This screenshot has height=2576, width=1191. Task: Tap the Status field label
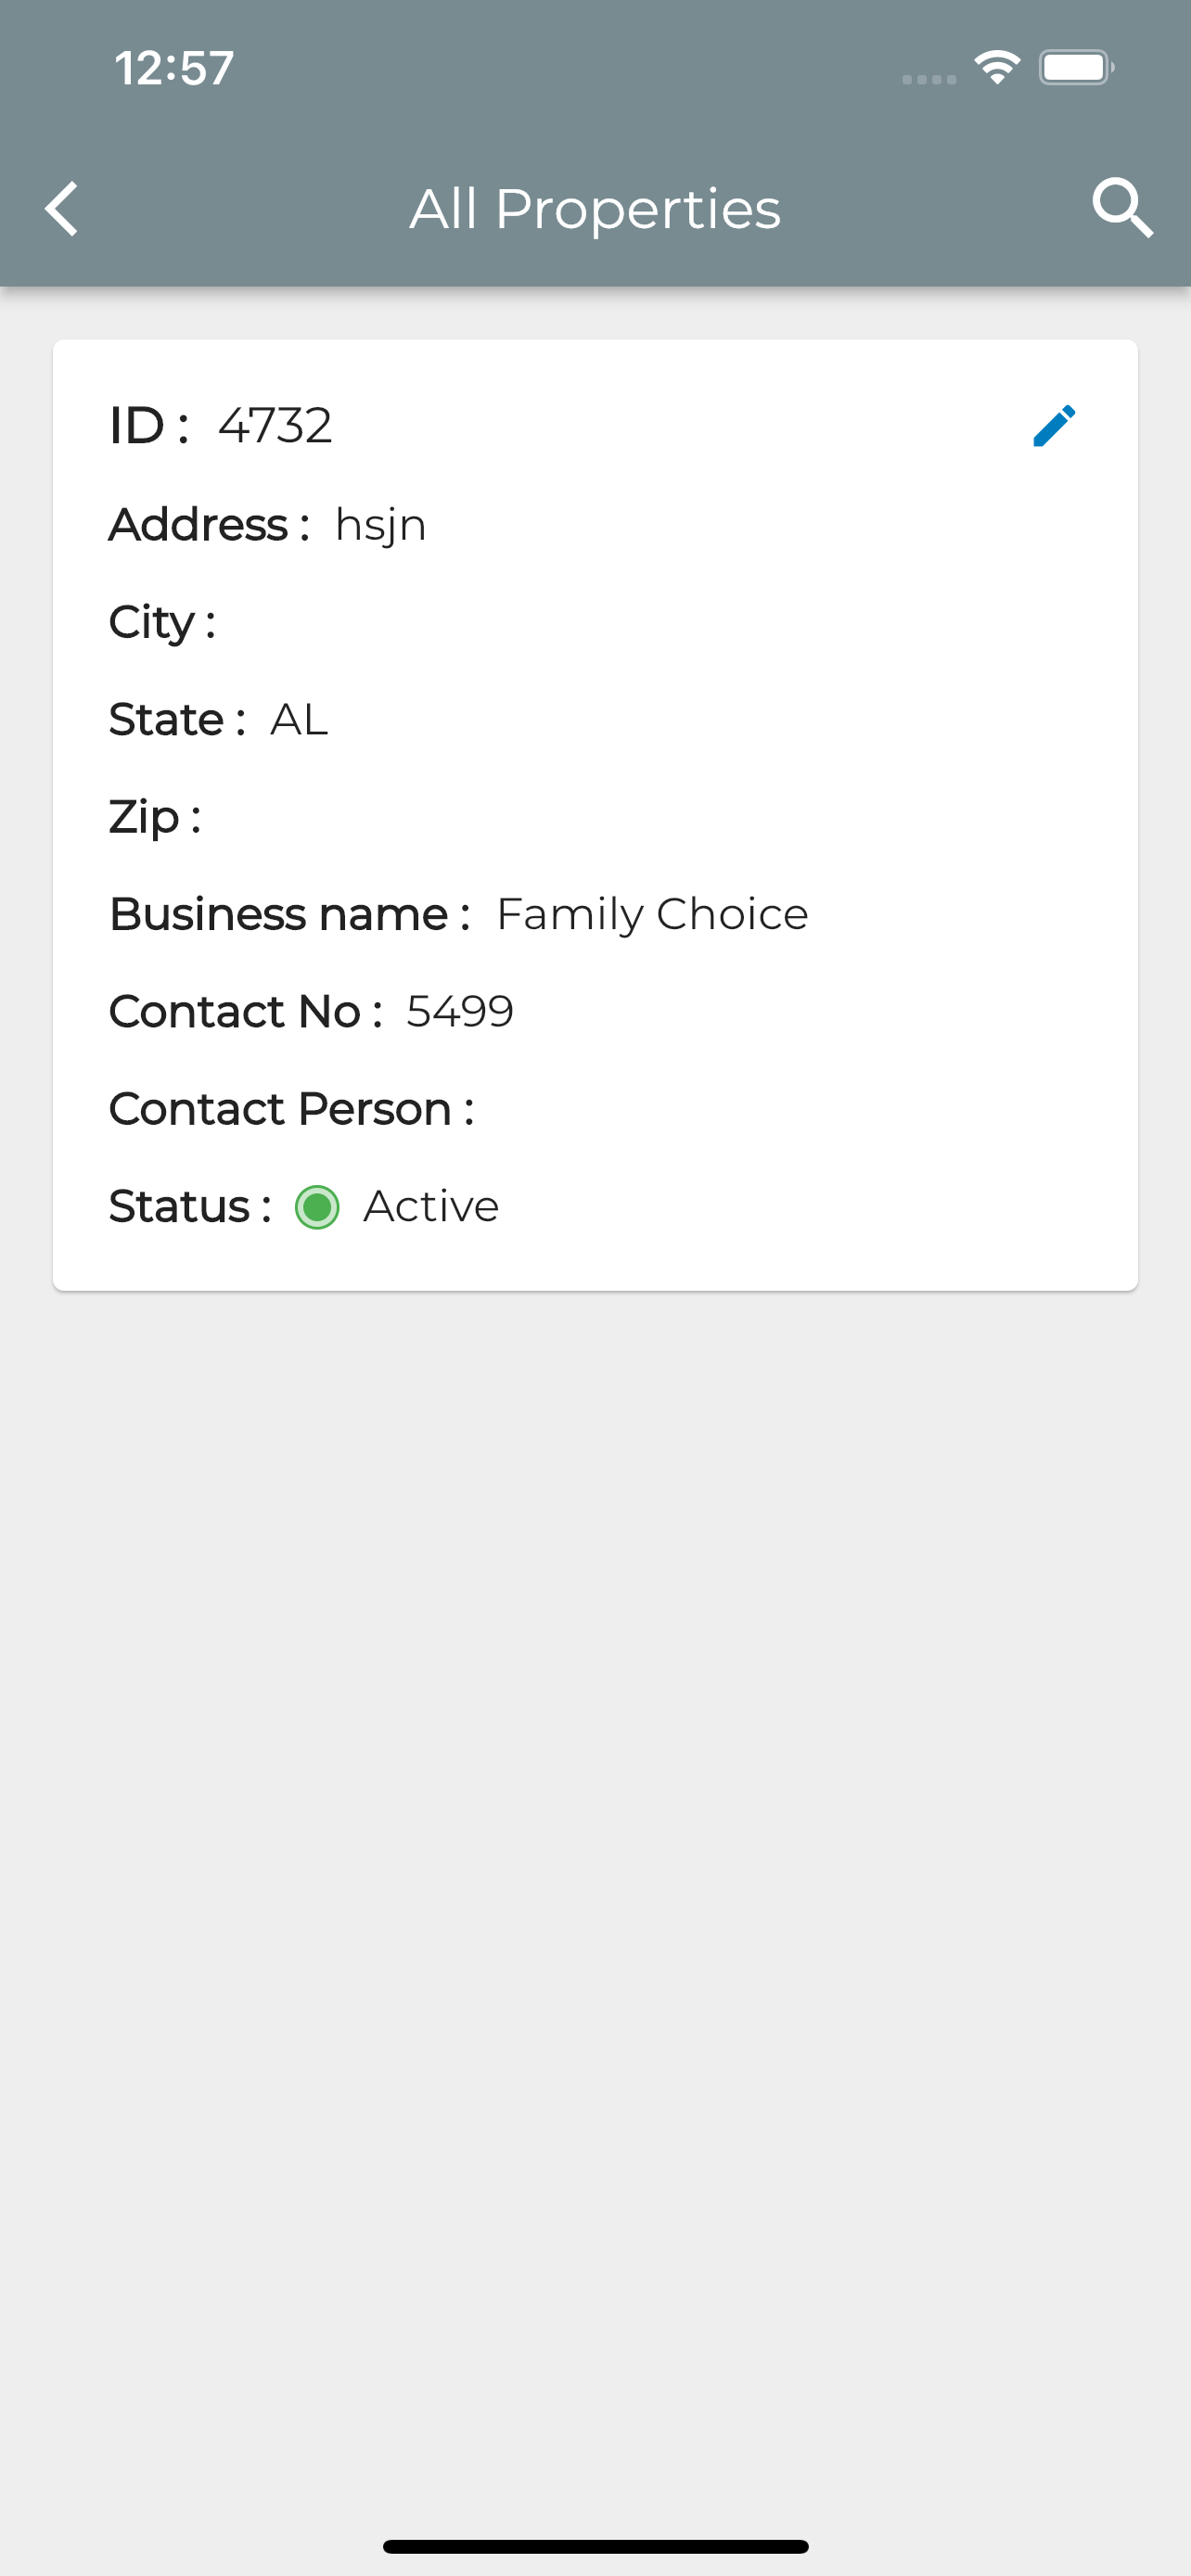tap(190, 1207)
